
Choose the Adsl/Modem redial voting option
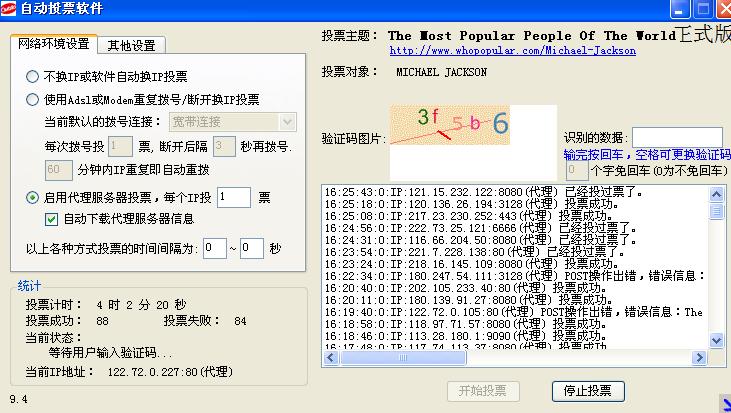coord(33,99)
